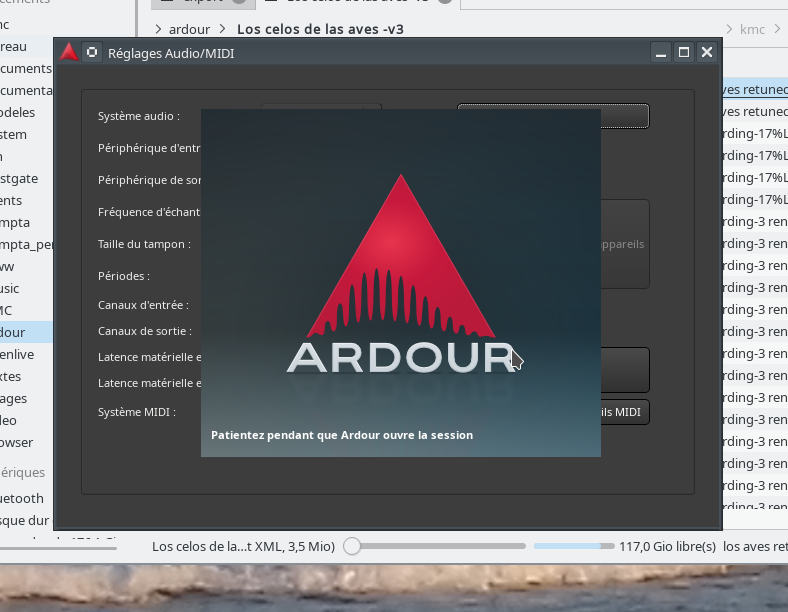Viewport: 788px width, 612px height.
Task: Minimize the Réglages Audio/MIDI window
Action: tap(661, 52)
